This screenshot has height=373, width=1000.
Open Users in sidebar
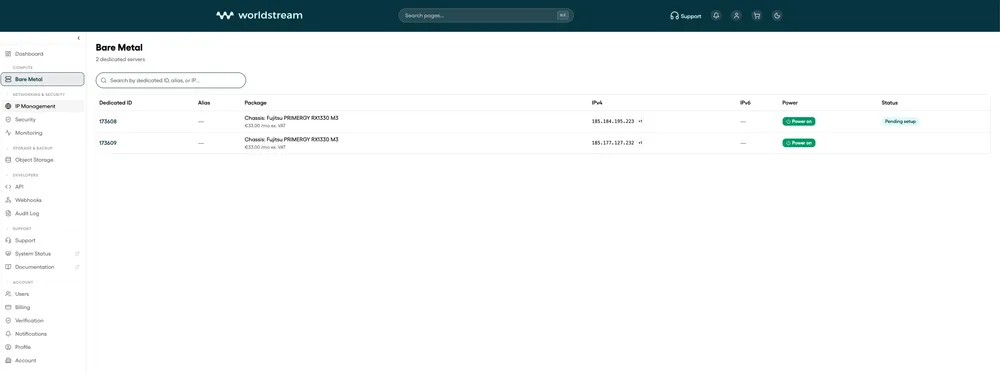coord(42,293)
